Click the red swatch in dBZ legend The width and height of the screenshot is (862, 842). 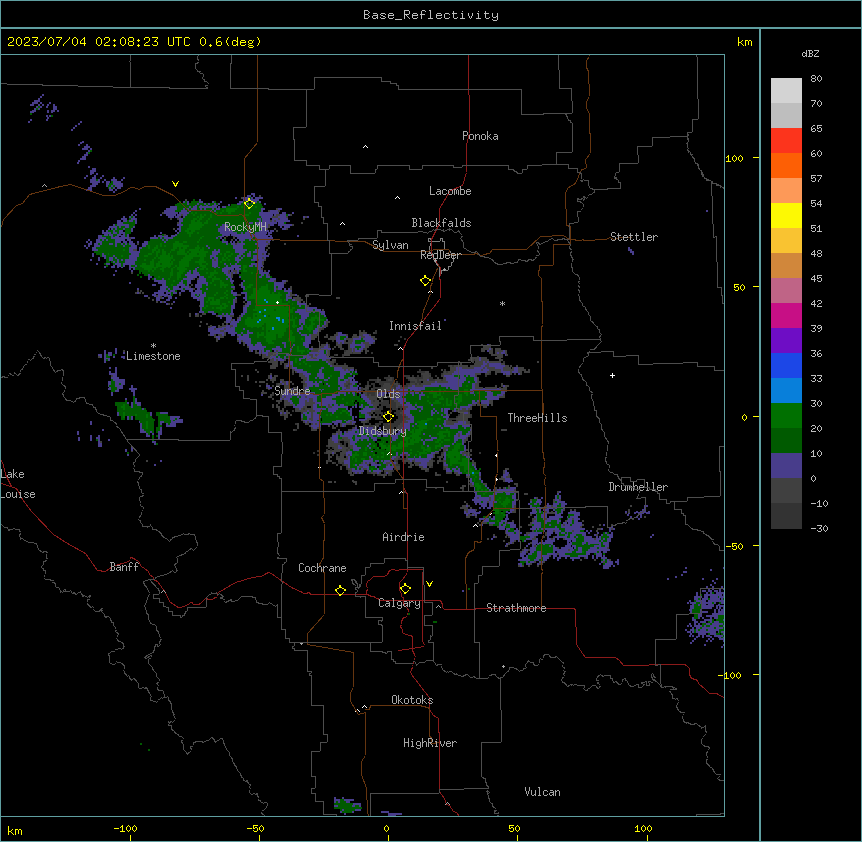[x=786, y=141]
